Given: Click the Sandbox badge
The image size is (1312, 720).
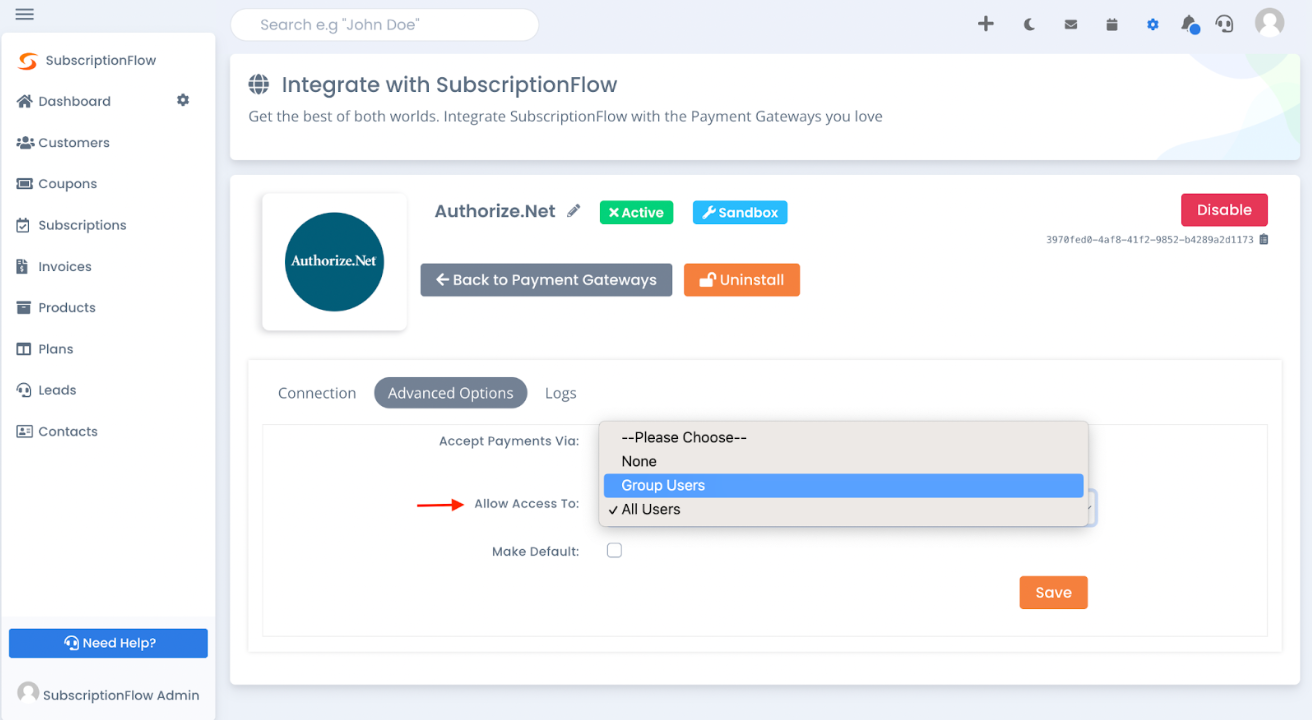Looking at the screenshot, I should 740,212.
